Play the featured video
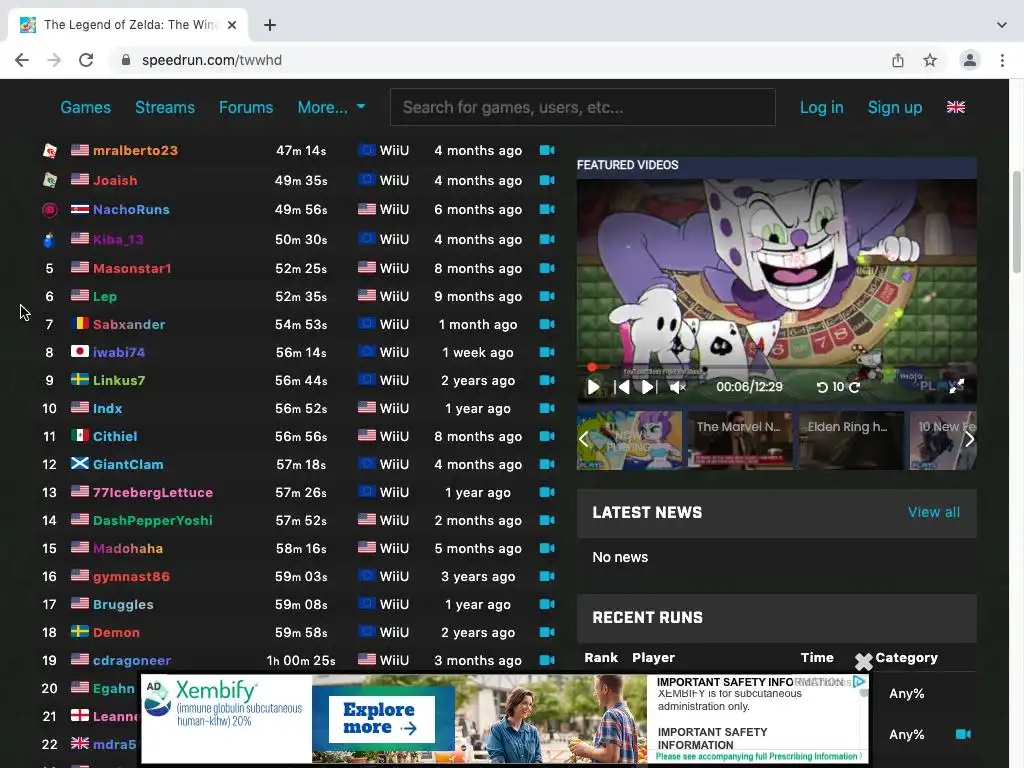1024x768 pixels. [x=593, y=387]
